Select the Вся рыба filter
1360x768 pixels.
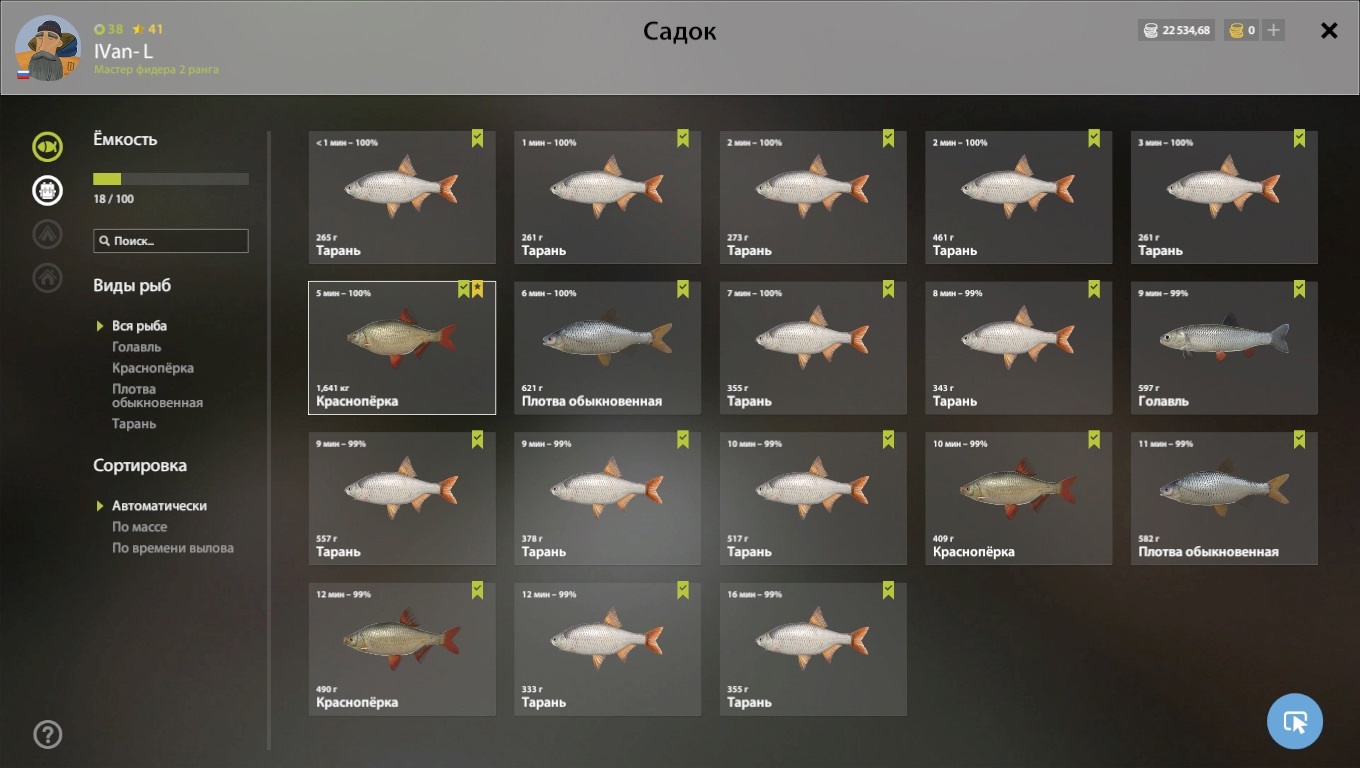[x=139, y=326]
